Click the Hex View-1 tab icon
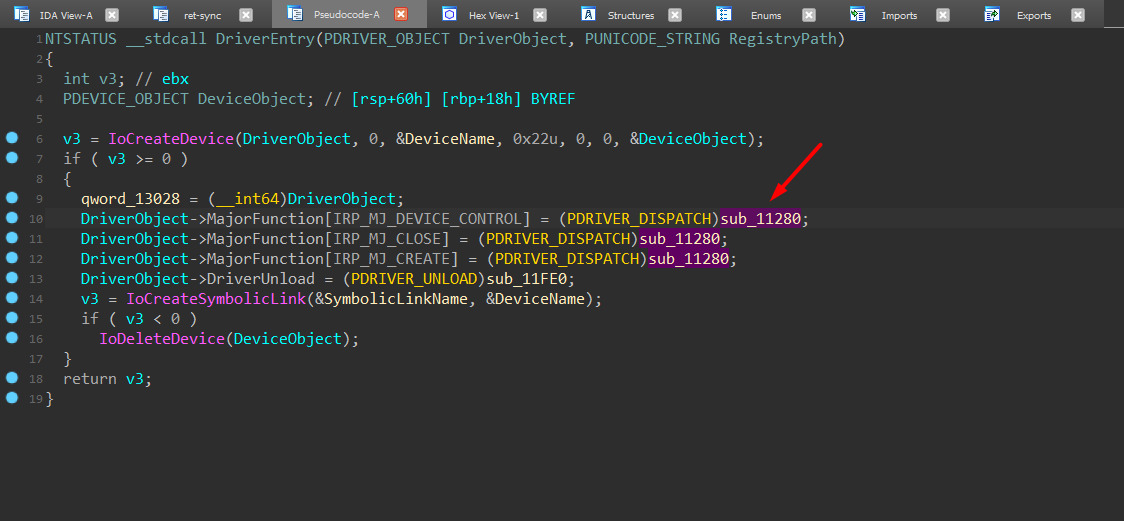Image resolution: width=1124 pixels, height=521 pixels. click(x=450, y=14)
